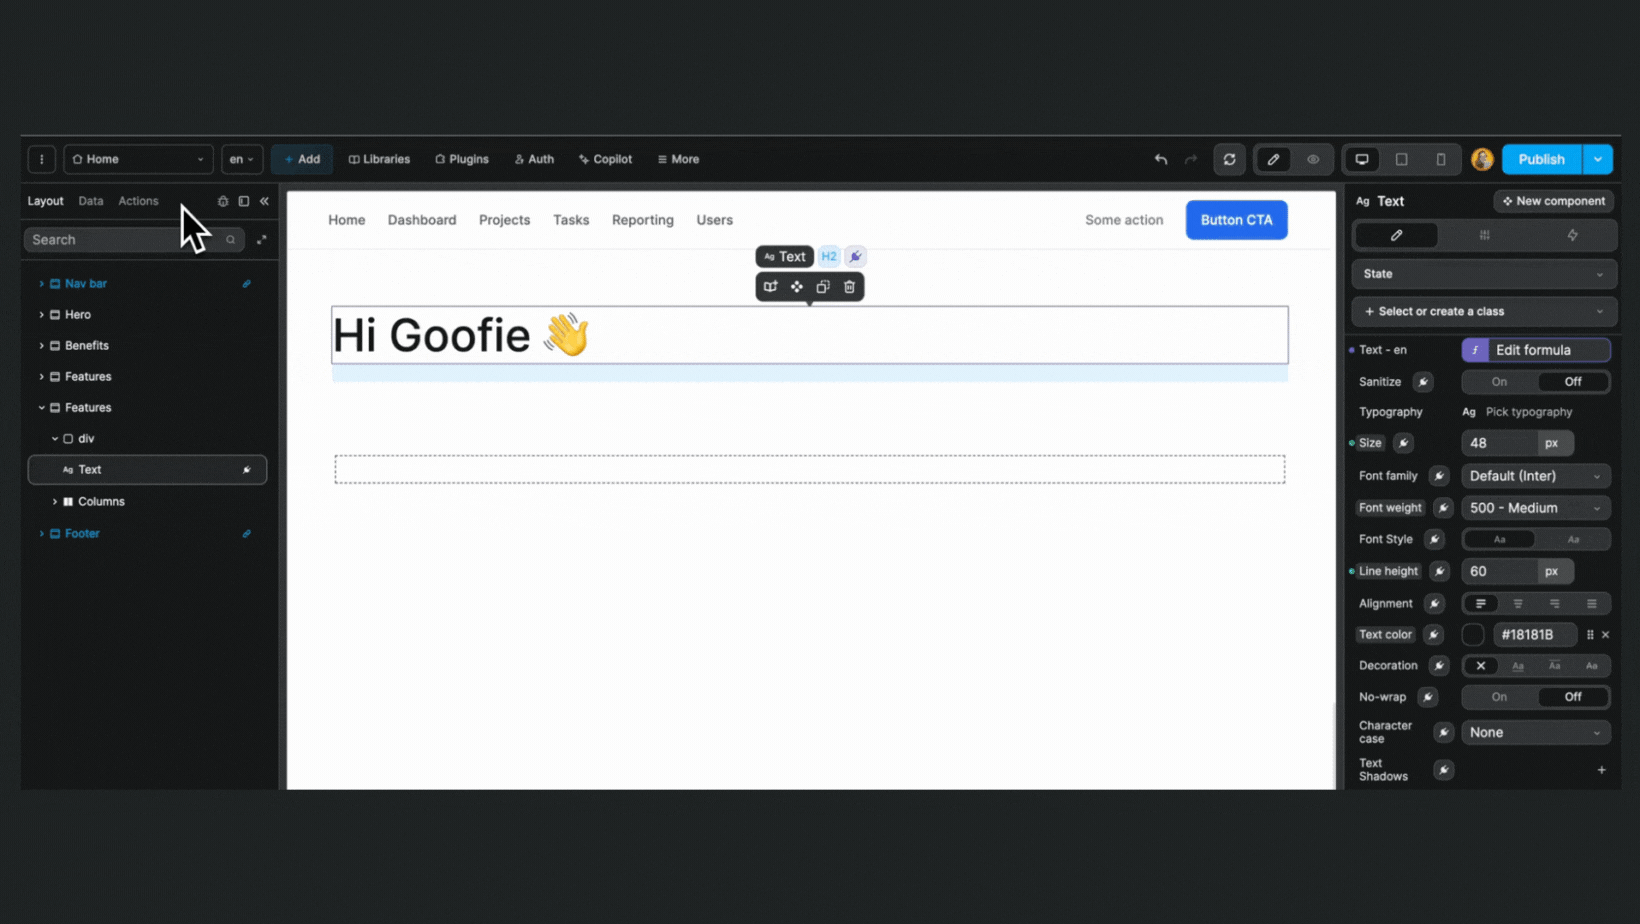
Task: Select the tablet device preview icon
Action: click(x=1401, y=160)
